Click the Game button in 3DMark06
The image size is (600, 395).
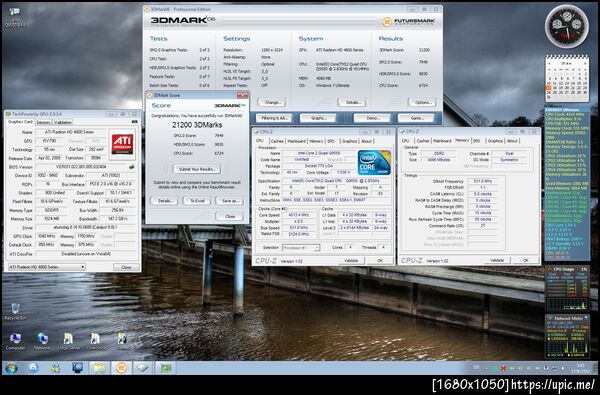click(x=416, y=118)
